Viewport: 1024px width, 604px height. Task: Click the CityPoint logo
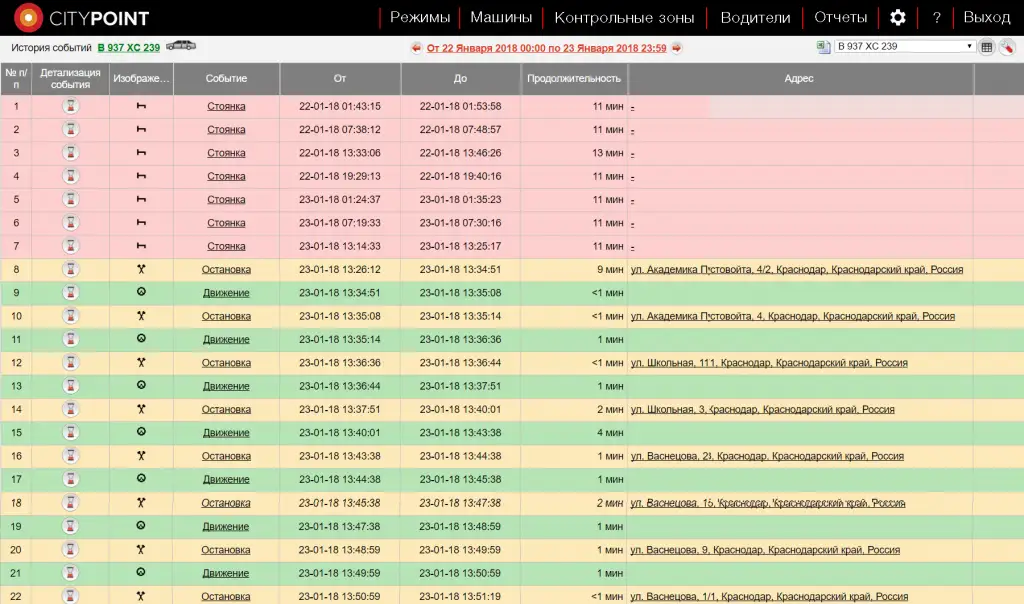click(x=82, y=18)
